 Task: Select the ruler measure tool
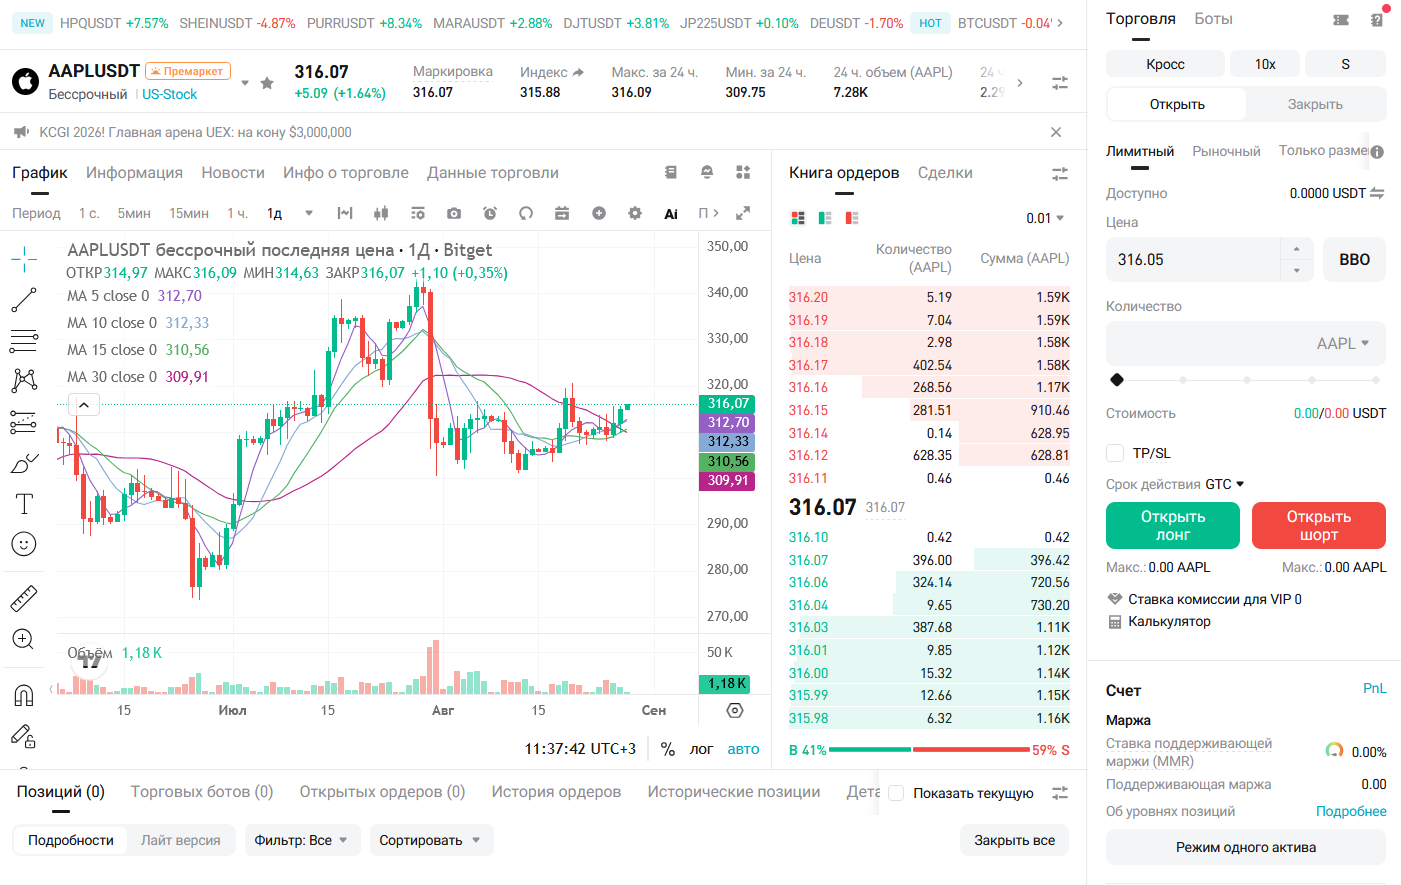24,598
